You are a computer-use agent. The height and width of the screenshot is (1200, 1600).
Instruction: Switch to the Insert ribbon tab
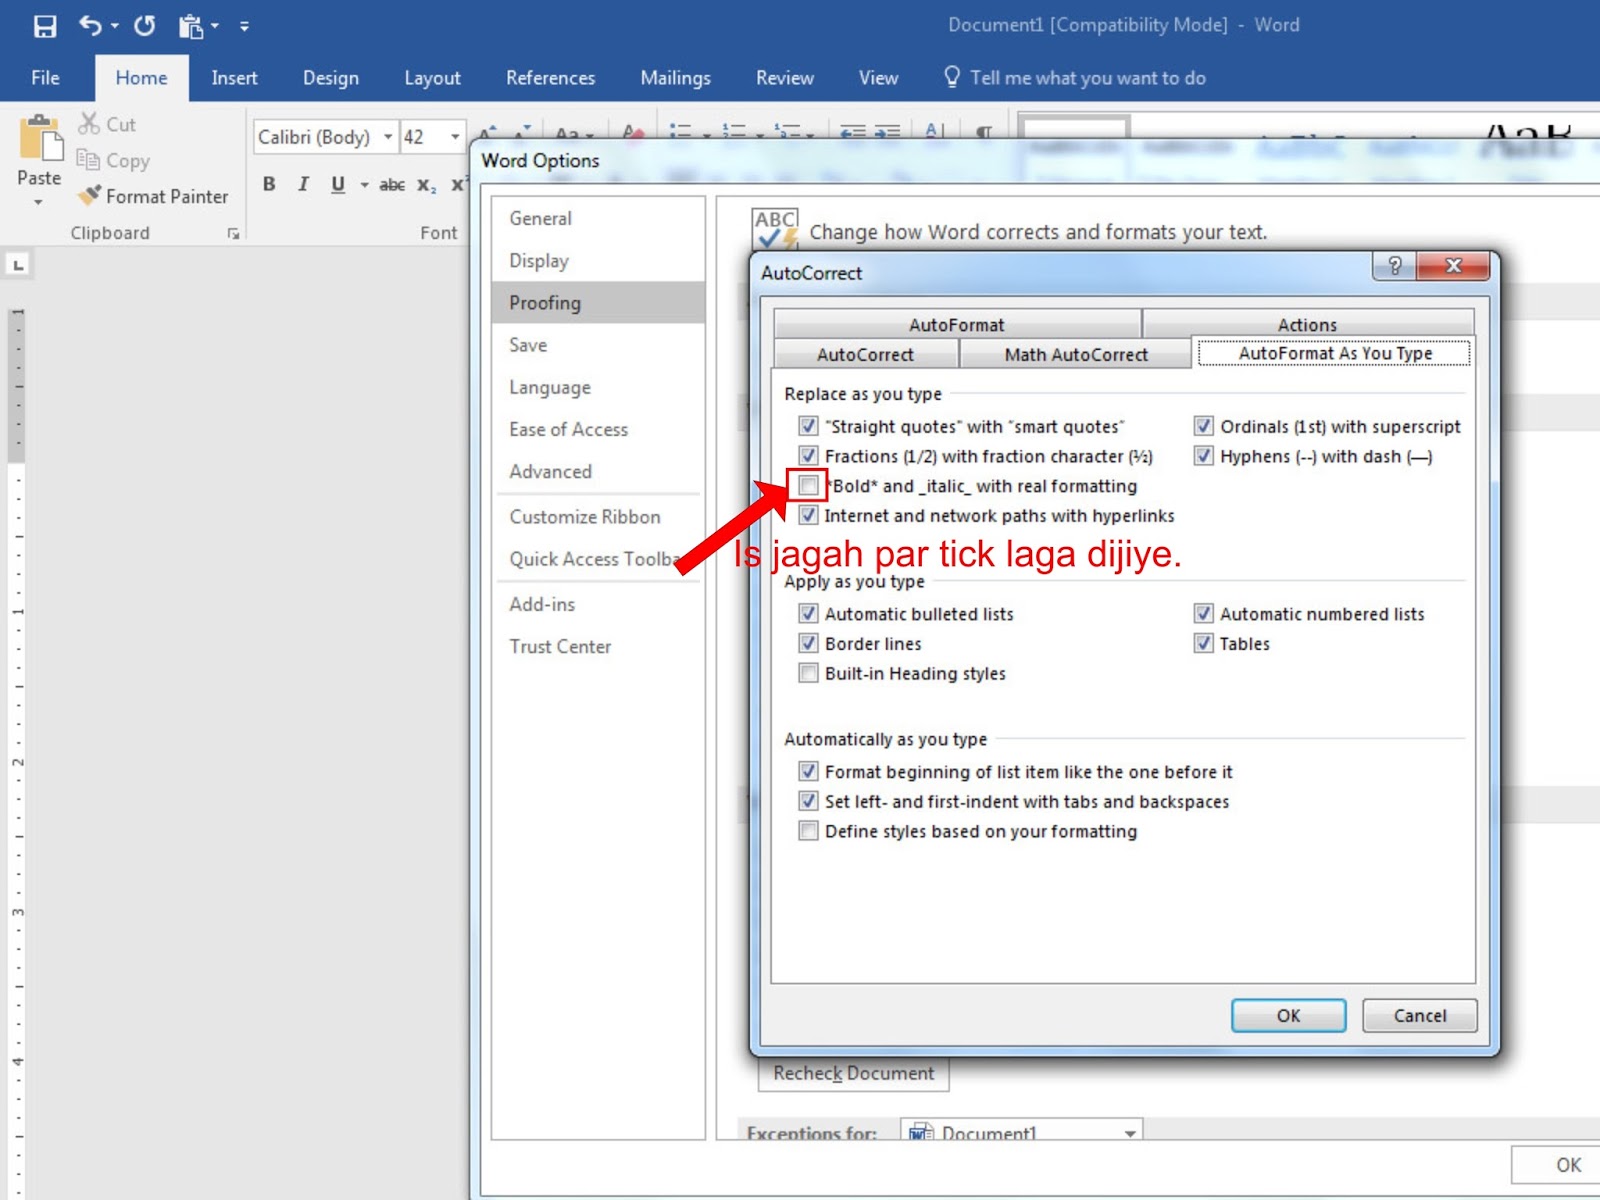(x=234, y=78)
